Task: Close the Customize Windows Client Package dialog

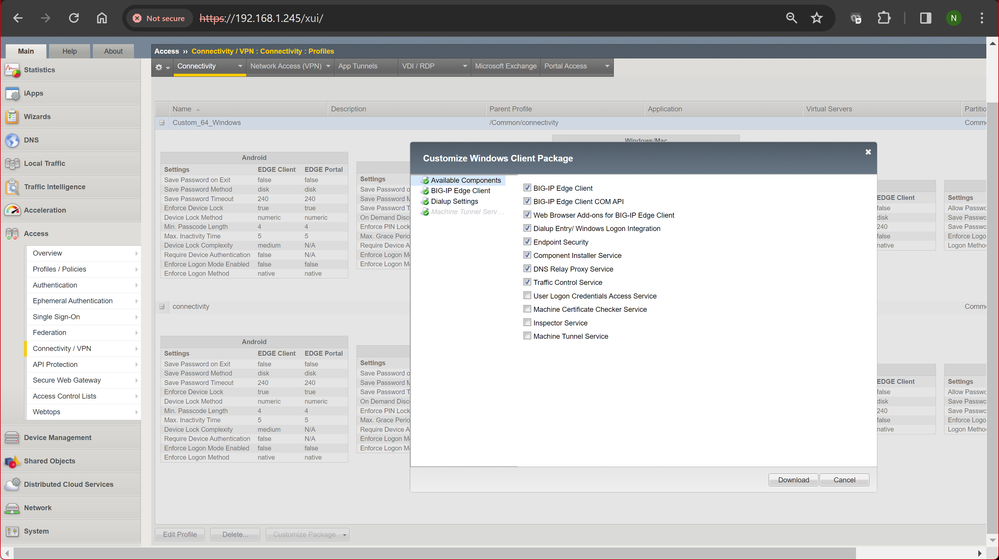Action: [868, 152]
